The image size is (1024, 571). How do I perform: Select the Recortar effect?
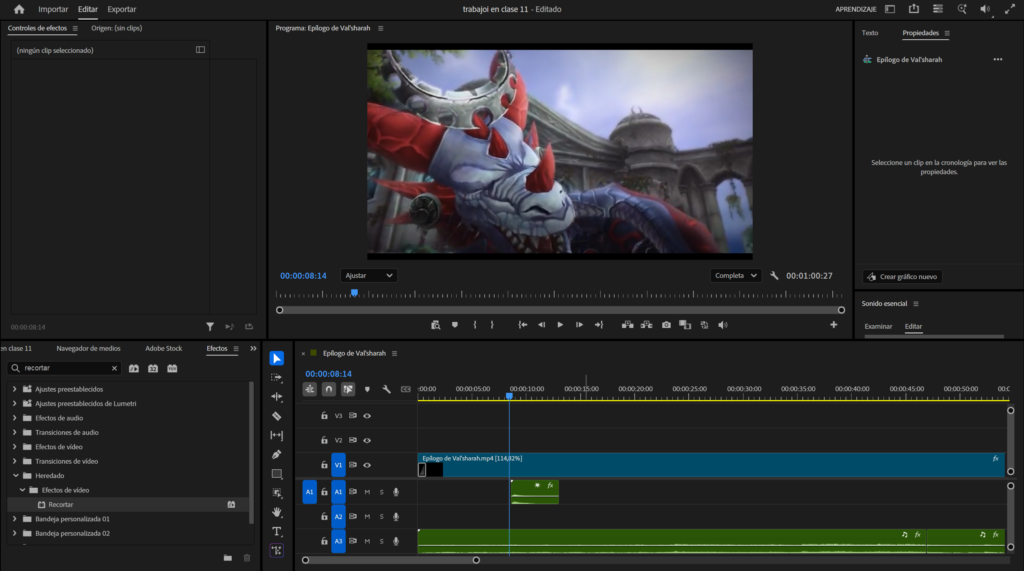coord(61,504)
